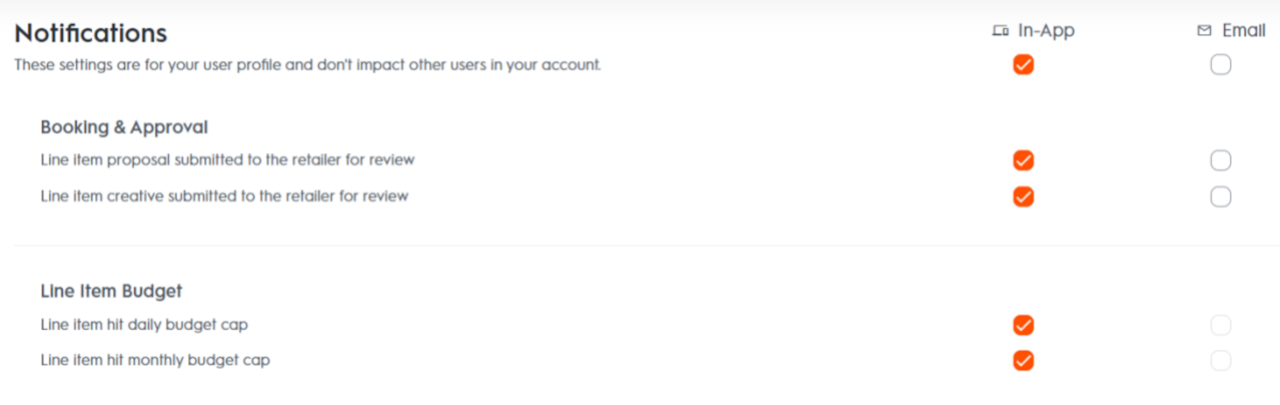Click the Email envelope icon in column header
This screenshot has width=1280, height=405.
(x=1204, y=31)
